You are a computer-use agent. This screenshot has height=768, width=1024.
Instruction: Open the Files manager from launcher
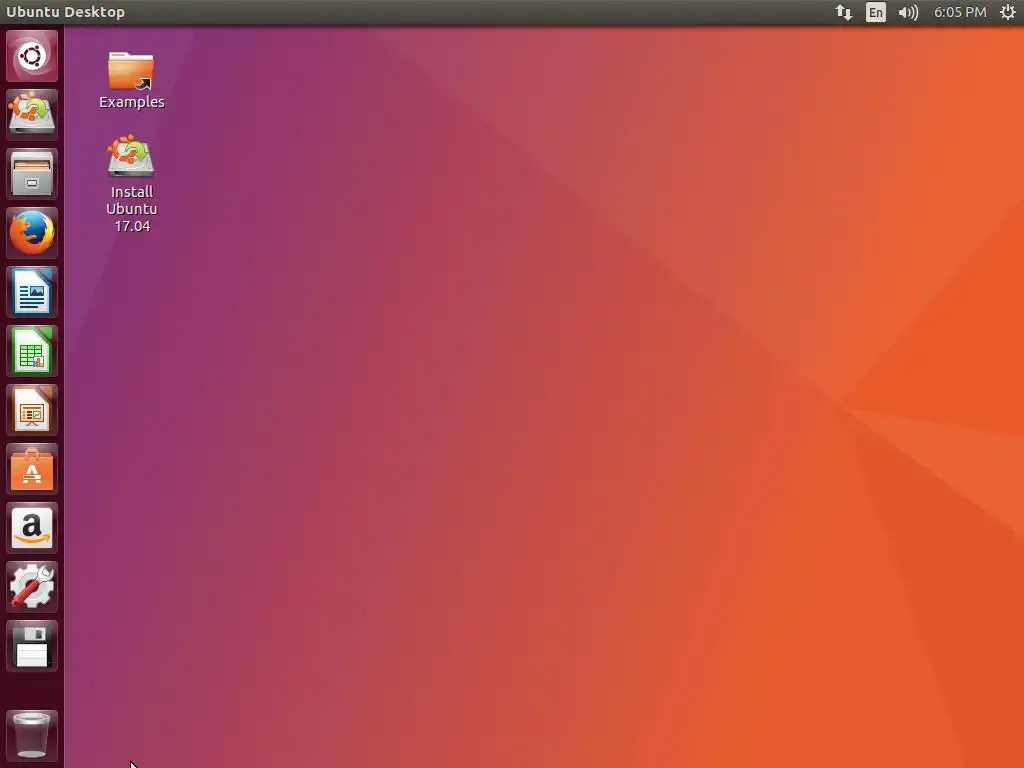(32, 174)
